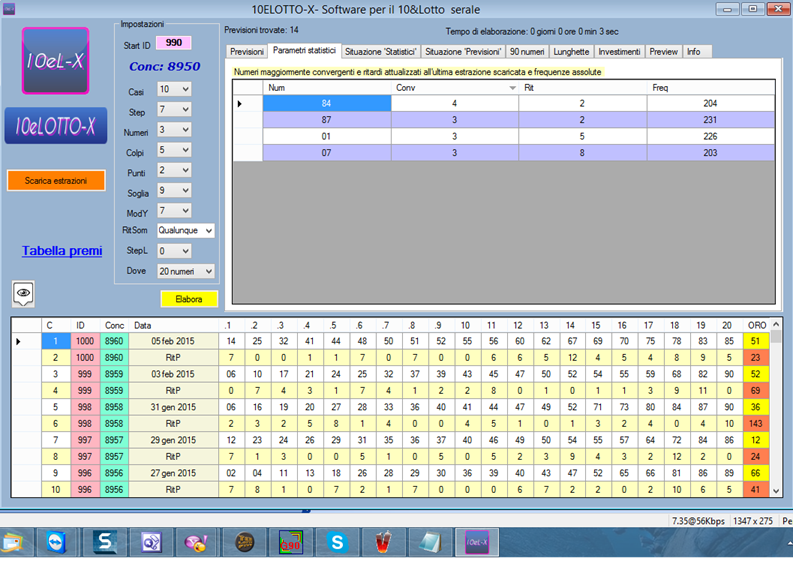The image size is (793, 576).
Task: Open the Dove 20 numeri dropdown
Action: coord(186,271)
